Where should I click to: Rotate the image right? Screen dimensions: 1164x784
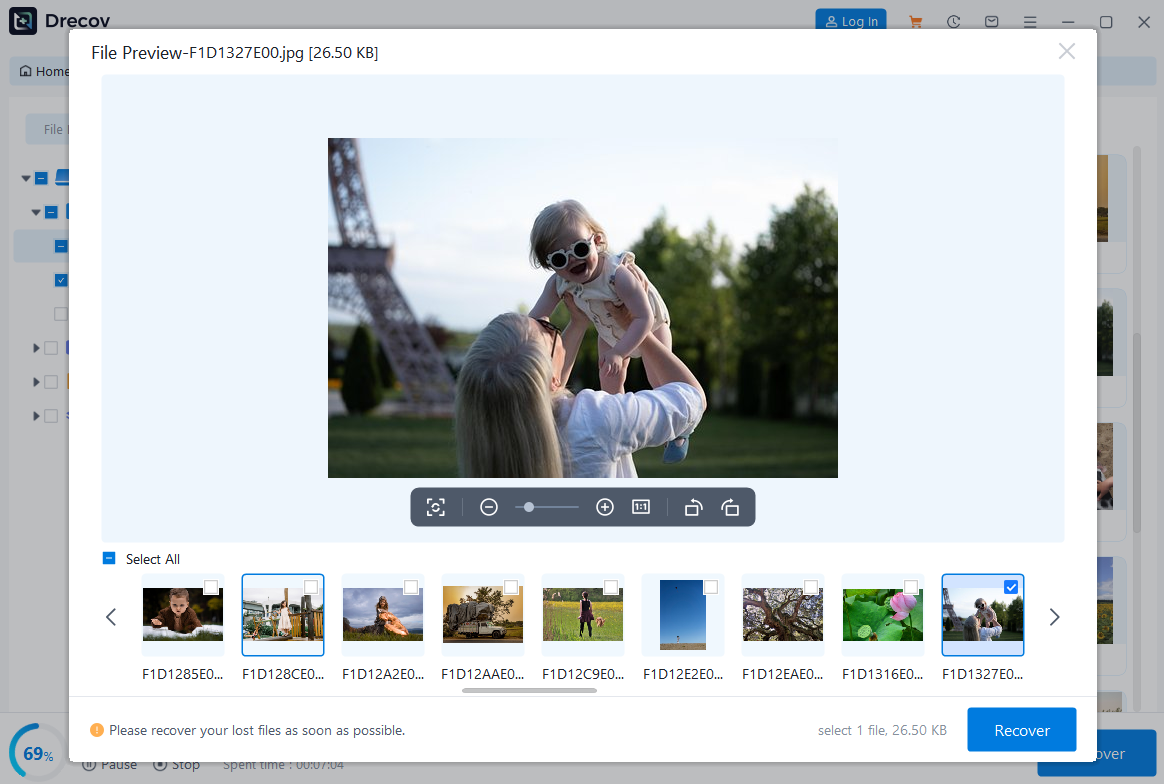[730, 507]
